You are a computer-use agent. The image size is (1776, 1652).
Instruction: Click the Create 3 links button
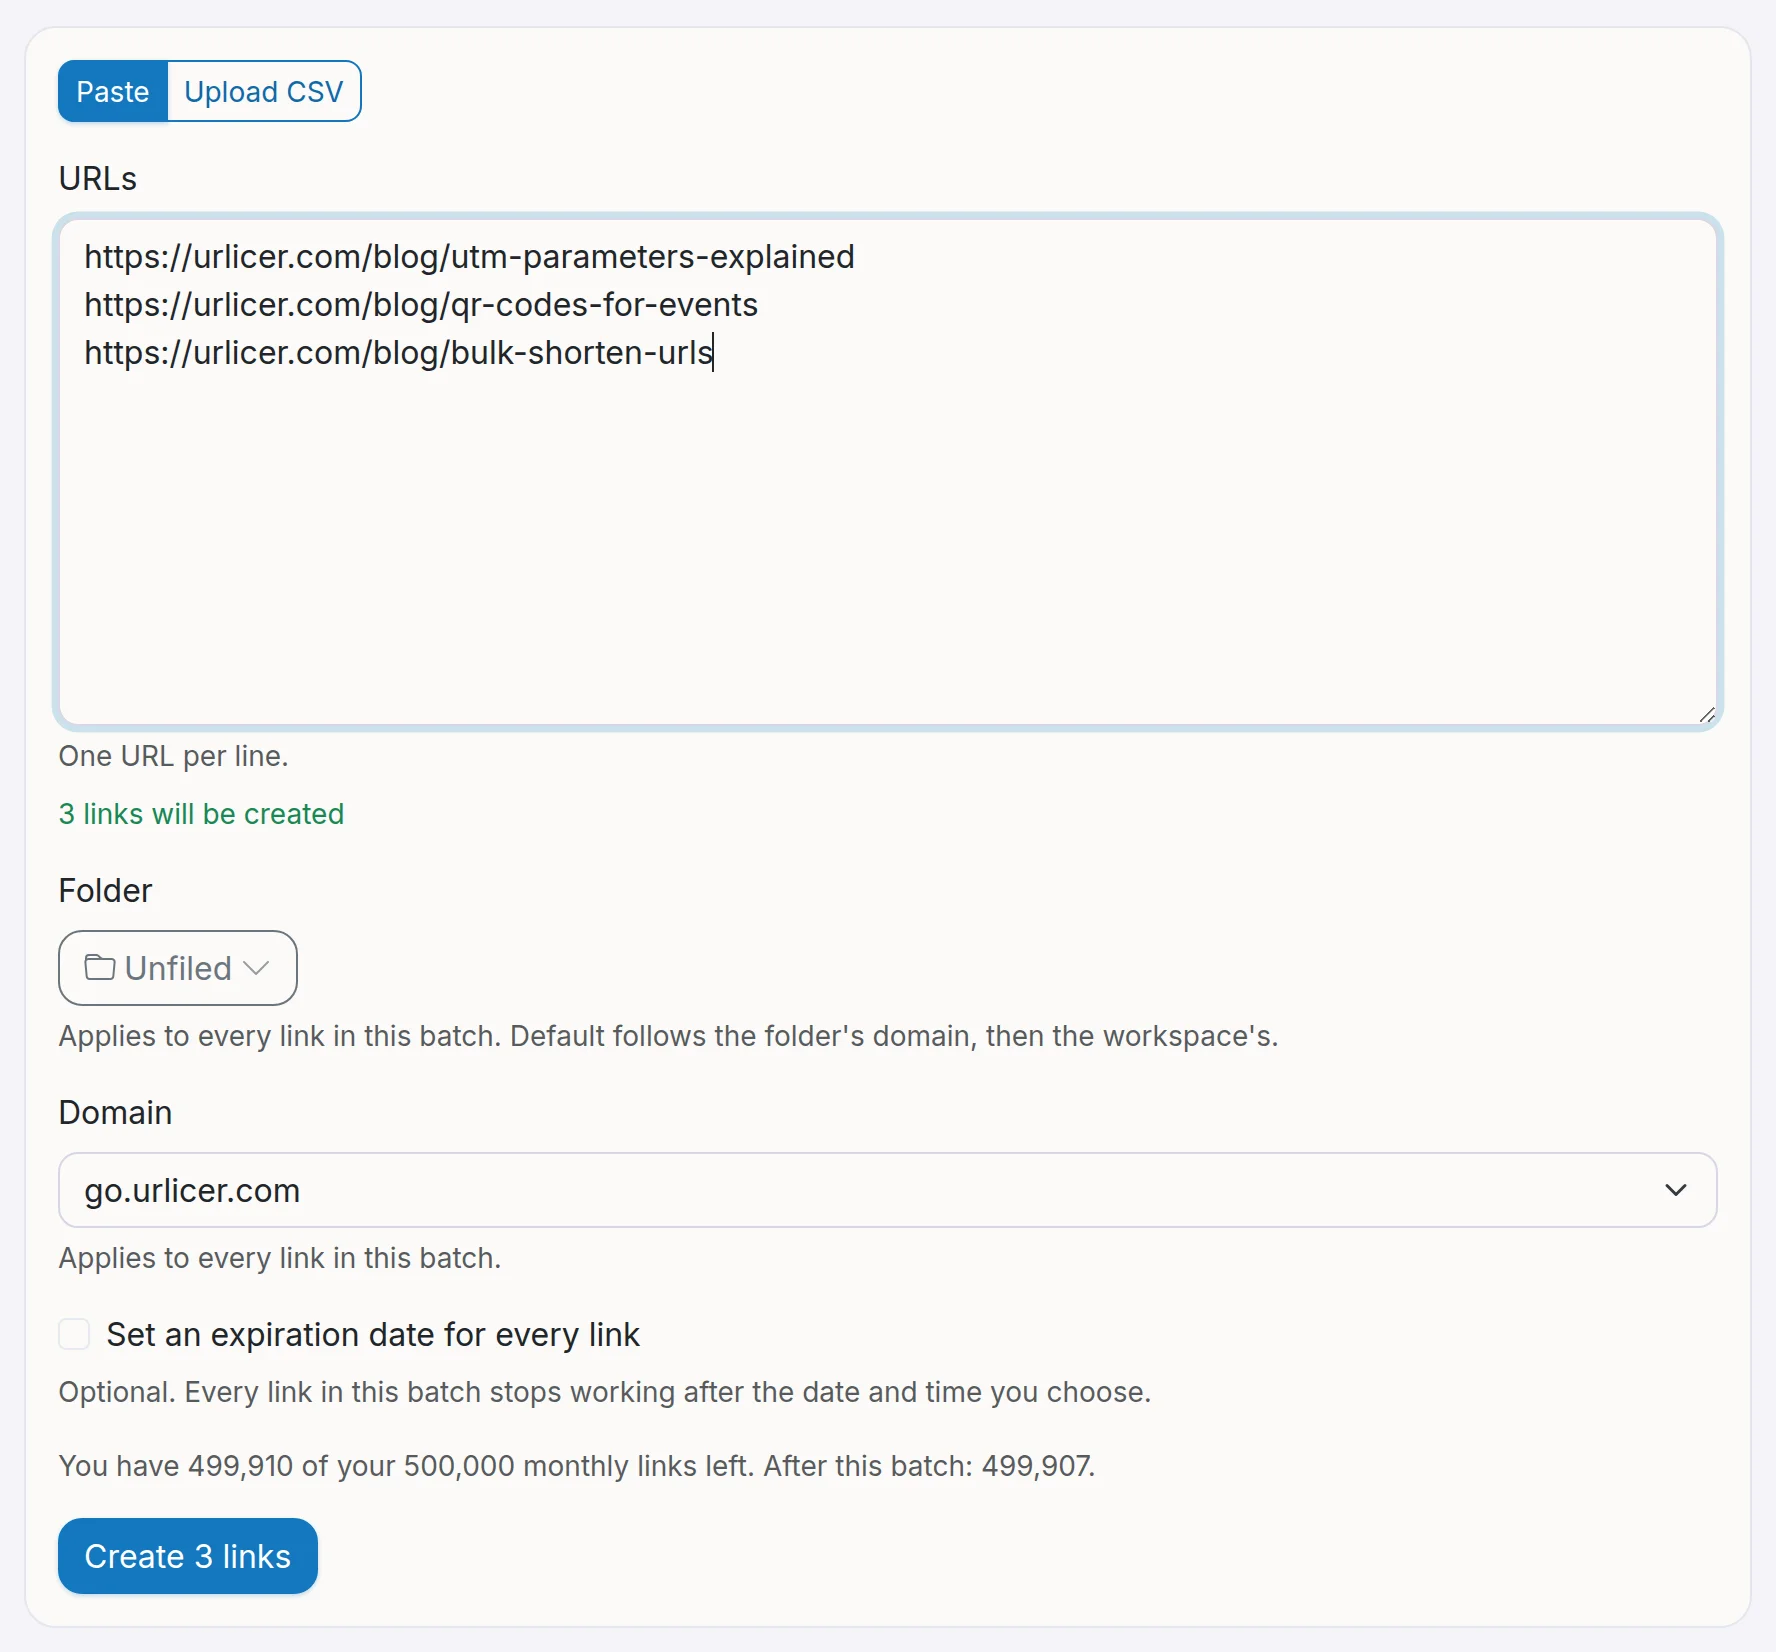pyautogui.click(x=188, y=1556)
